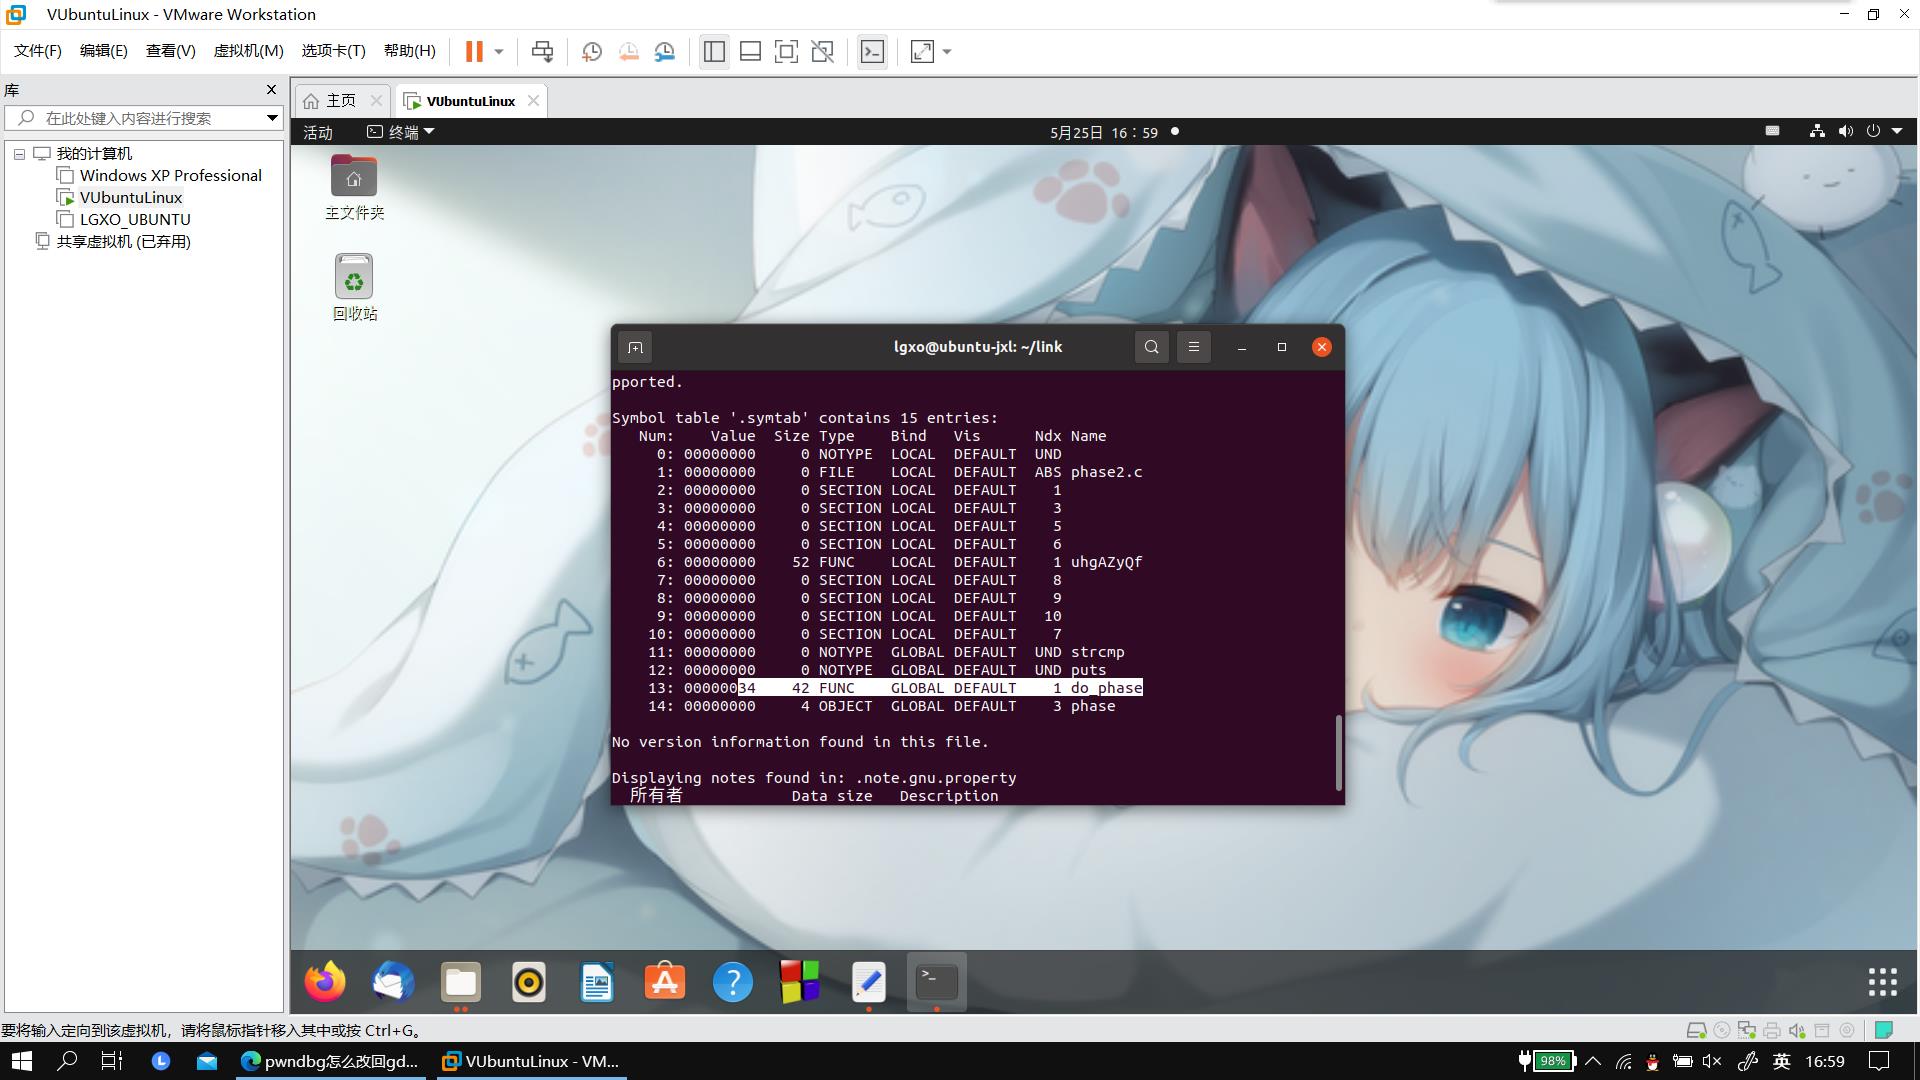This screenshot has height=1080, width=1920.
Task: Open the console view button
Action: (872, 51)
